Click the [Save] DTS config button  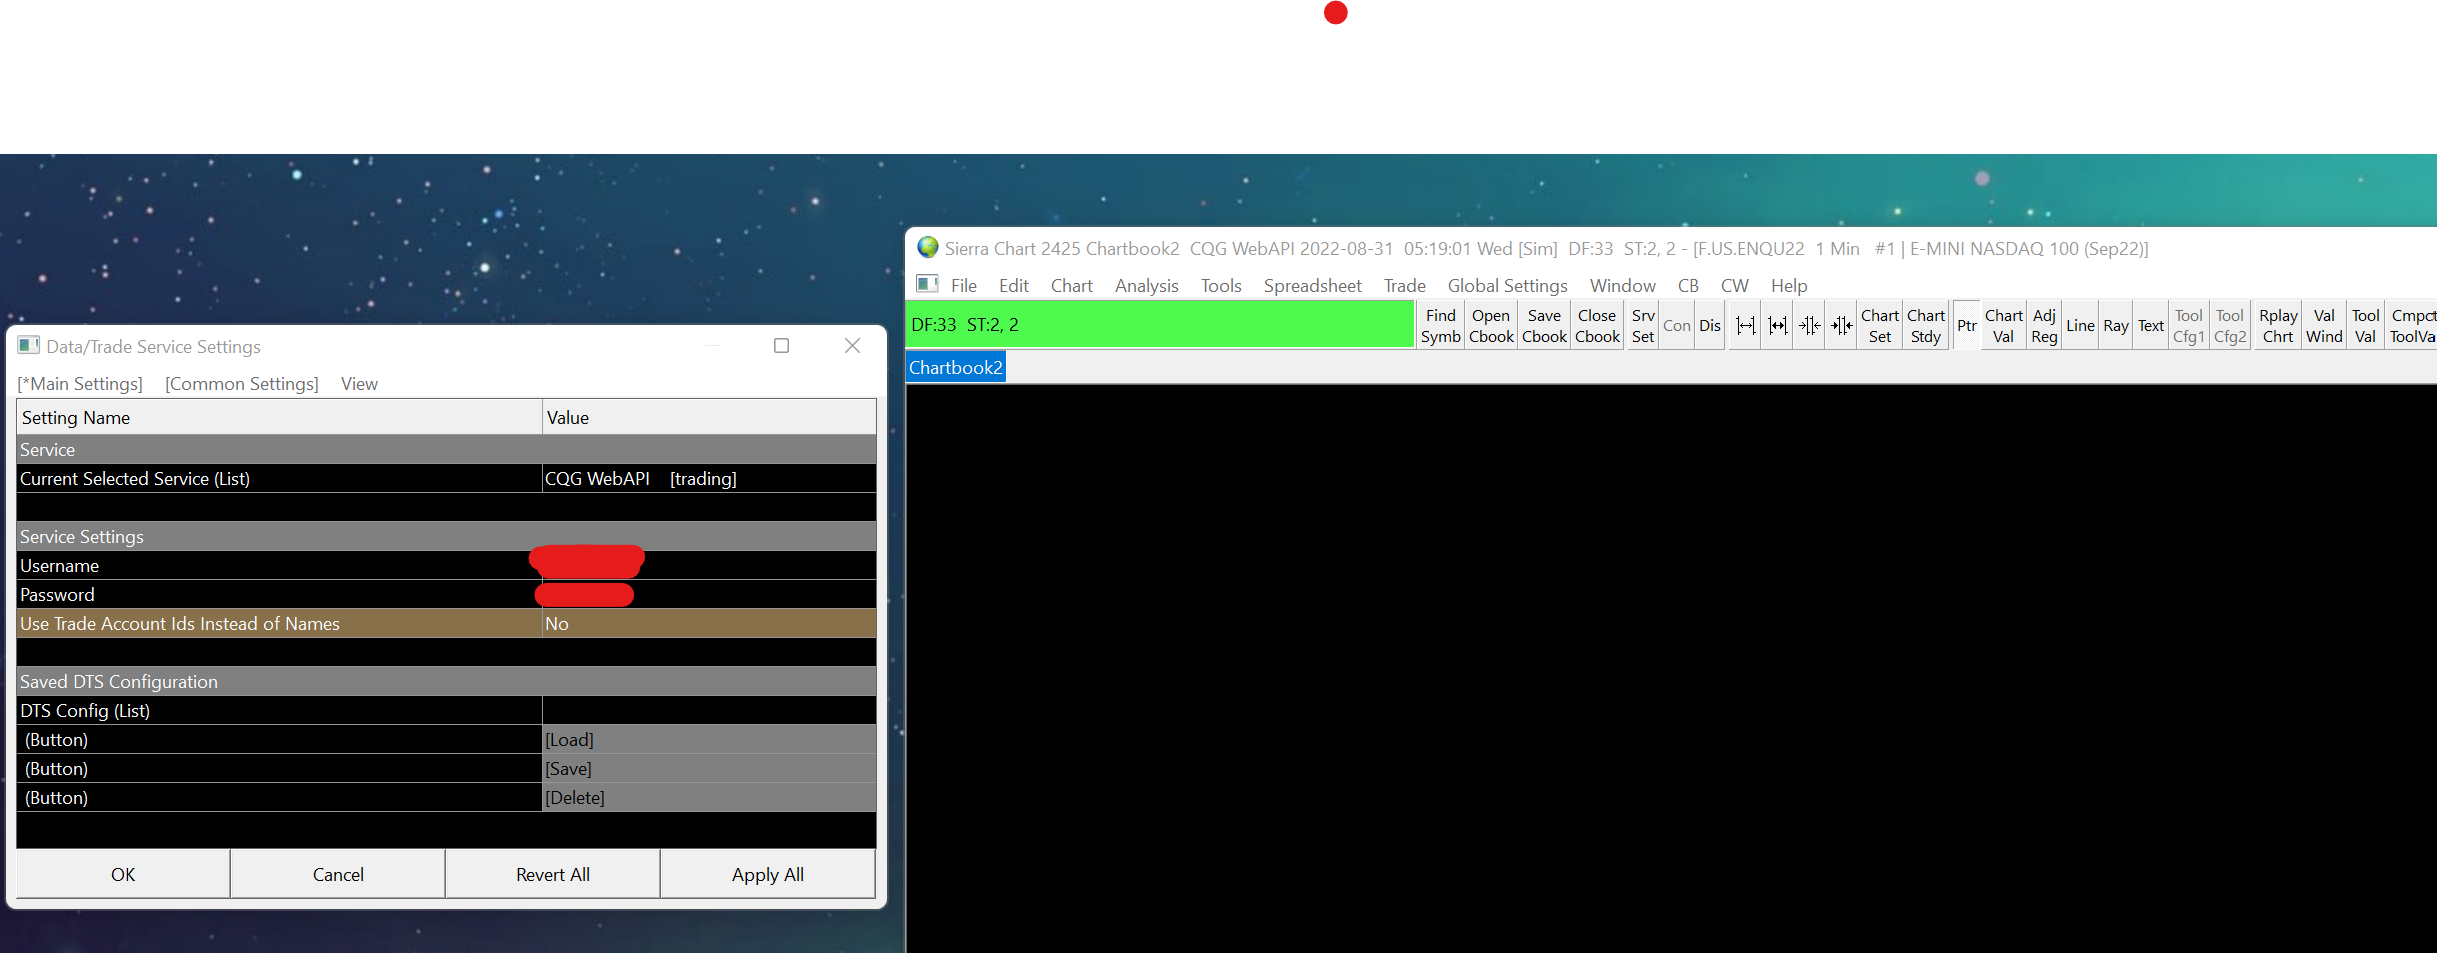tap(709, 768)
